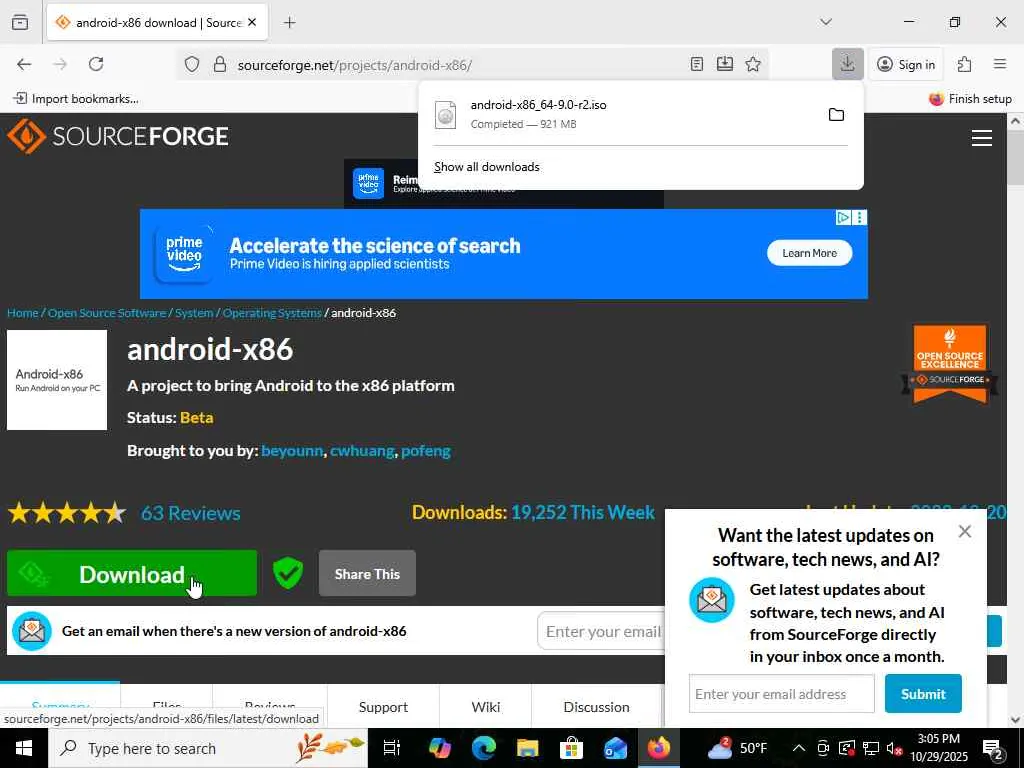Click the green Download button
Viewport: 1024px width, 768px height.
pos(132,573)
